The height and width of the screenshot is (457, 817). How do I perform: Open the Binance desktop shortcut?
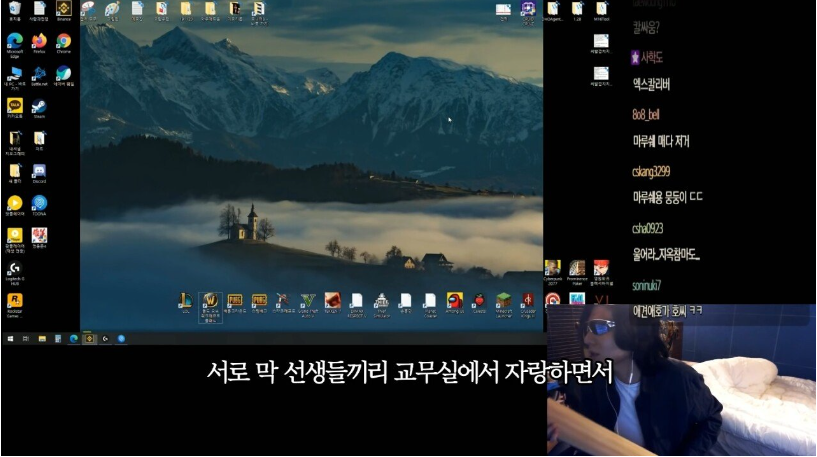pyautogui.click(x=64, y=10)
